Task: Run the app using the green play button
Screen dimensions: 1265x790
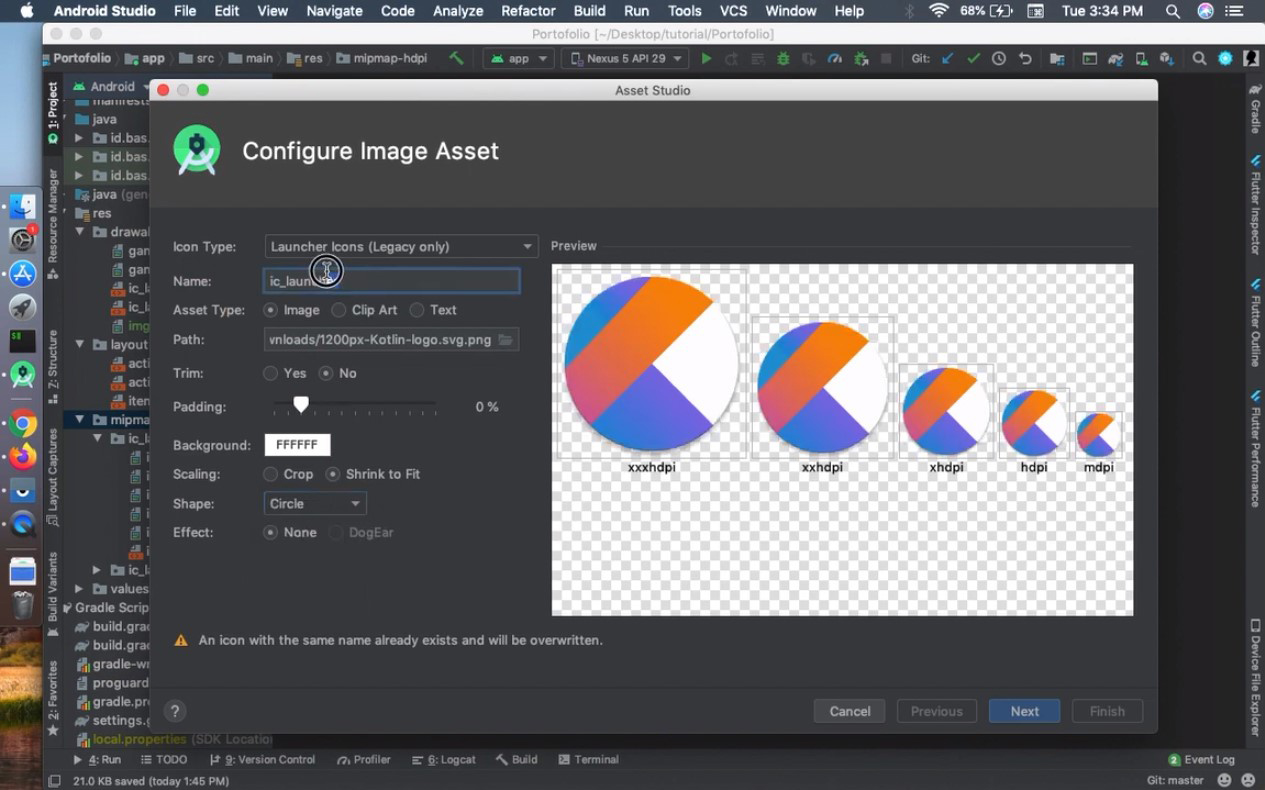Action: (706, 58)
